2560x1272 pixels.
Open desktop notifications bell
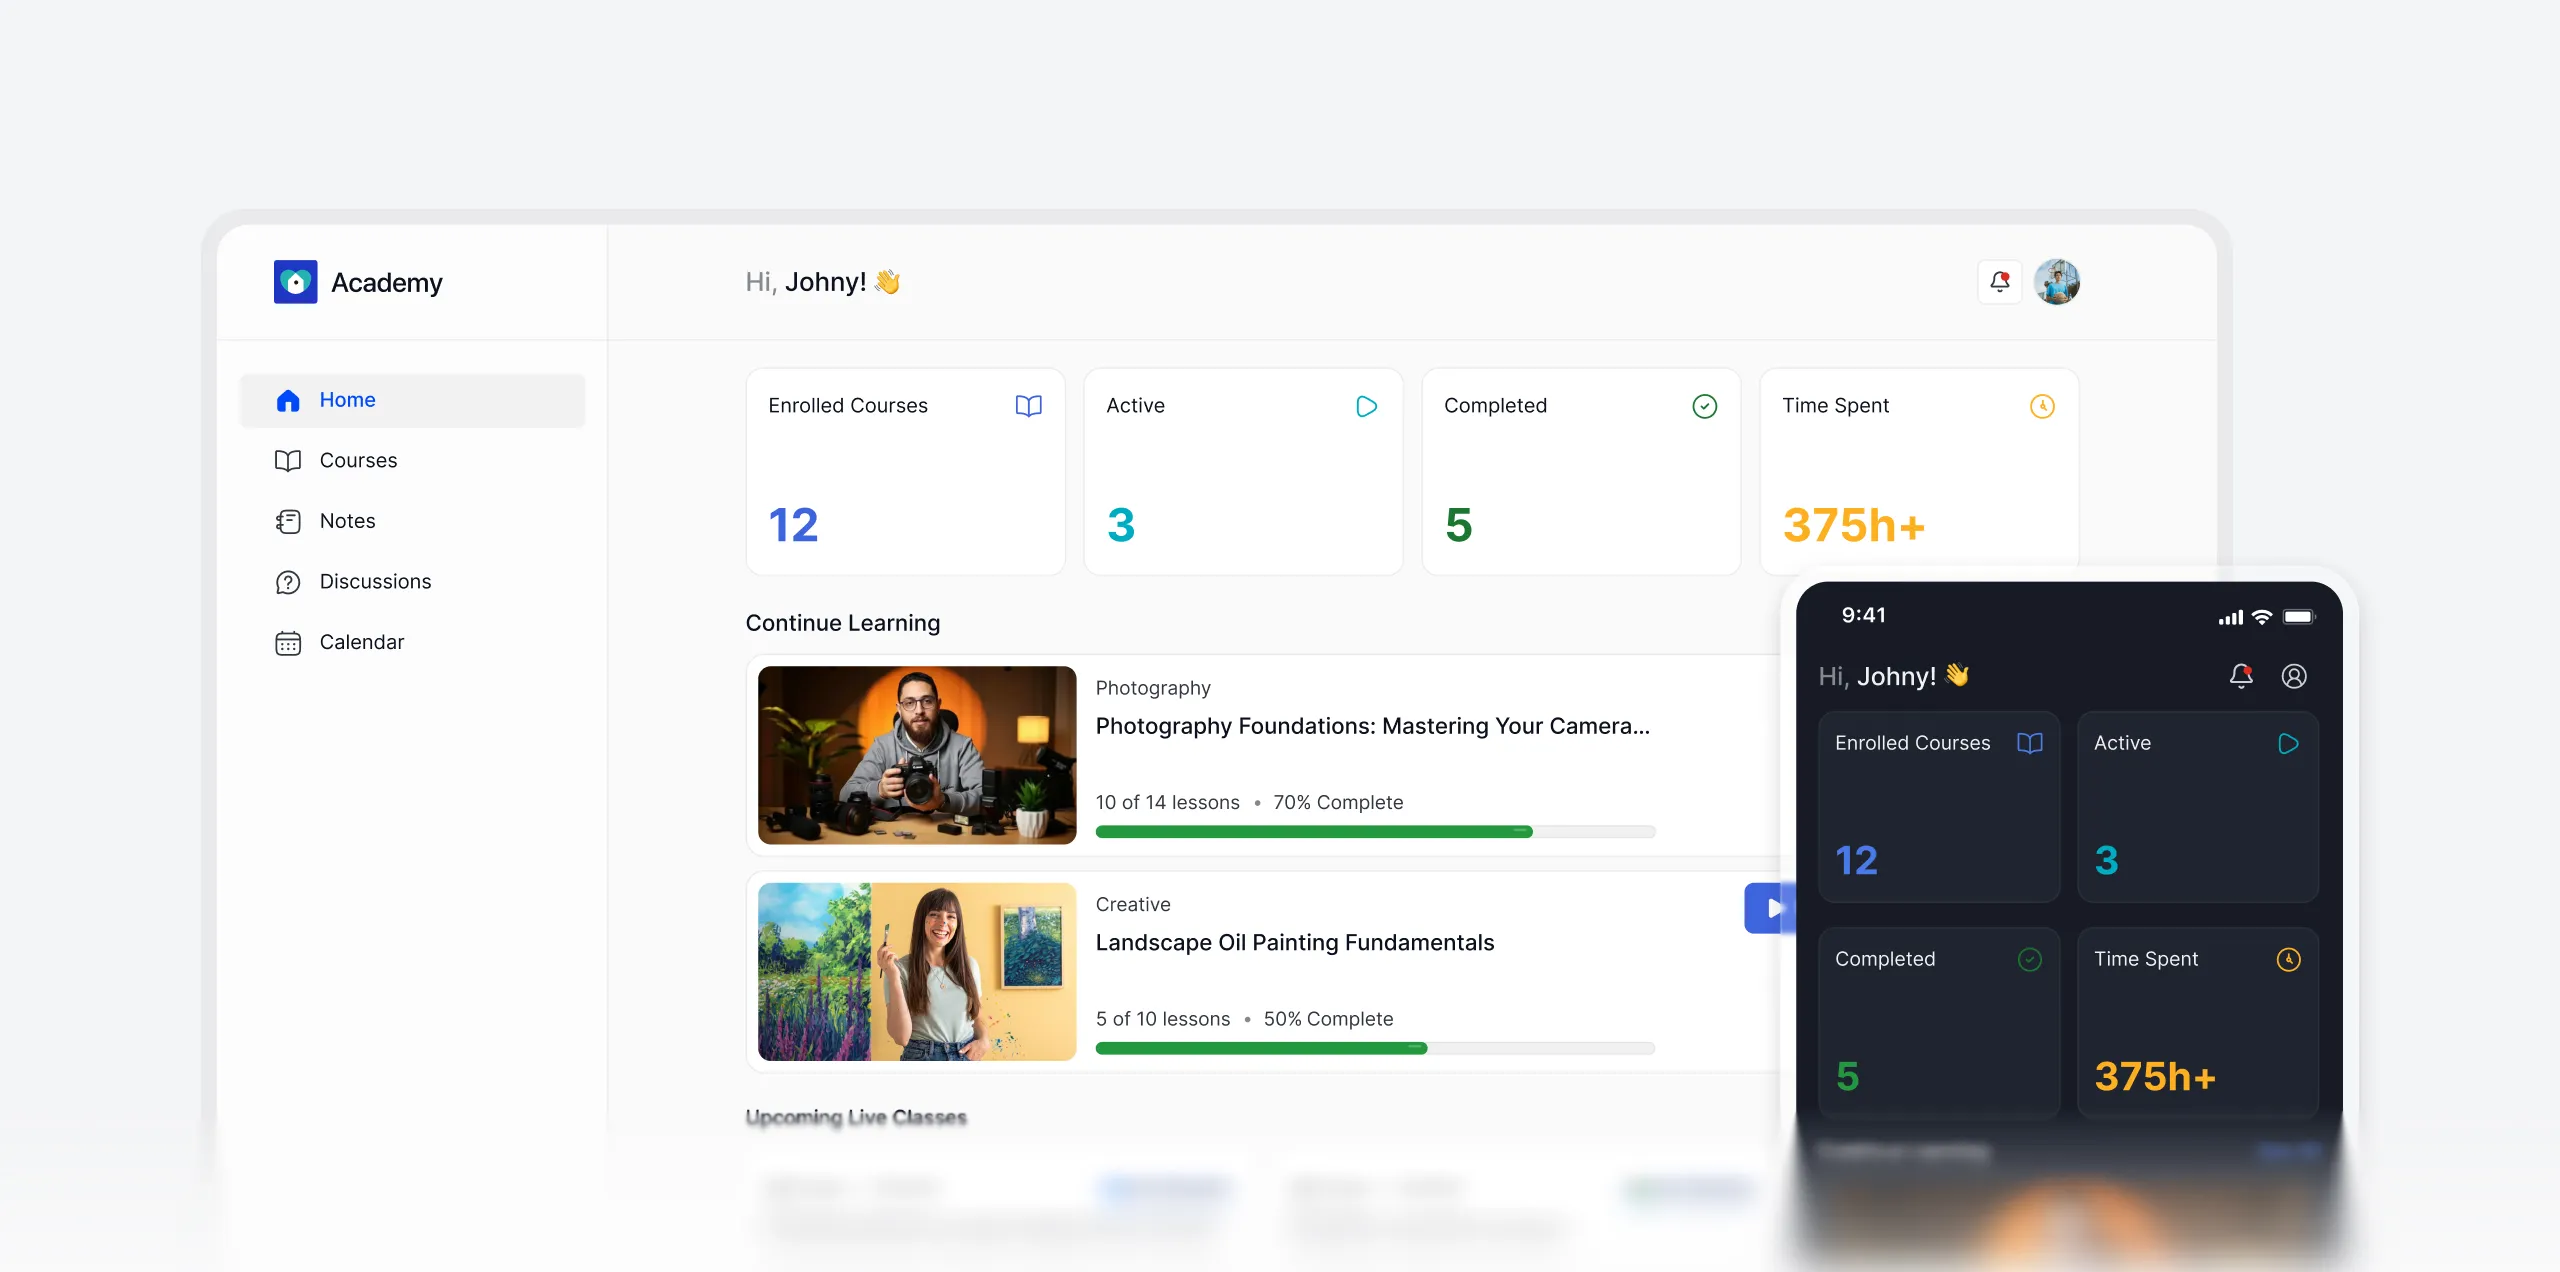click(x=2000, y=282)
